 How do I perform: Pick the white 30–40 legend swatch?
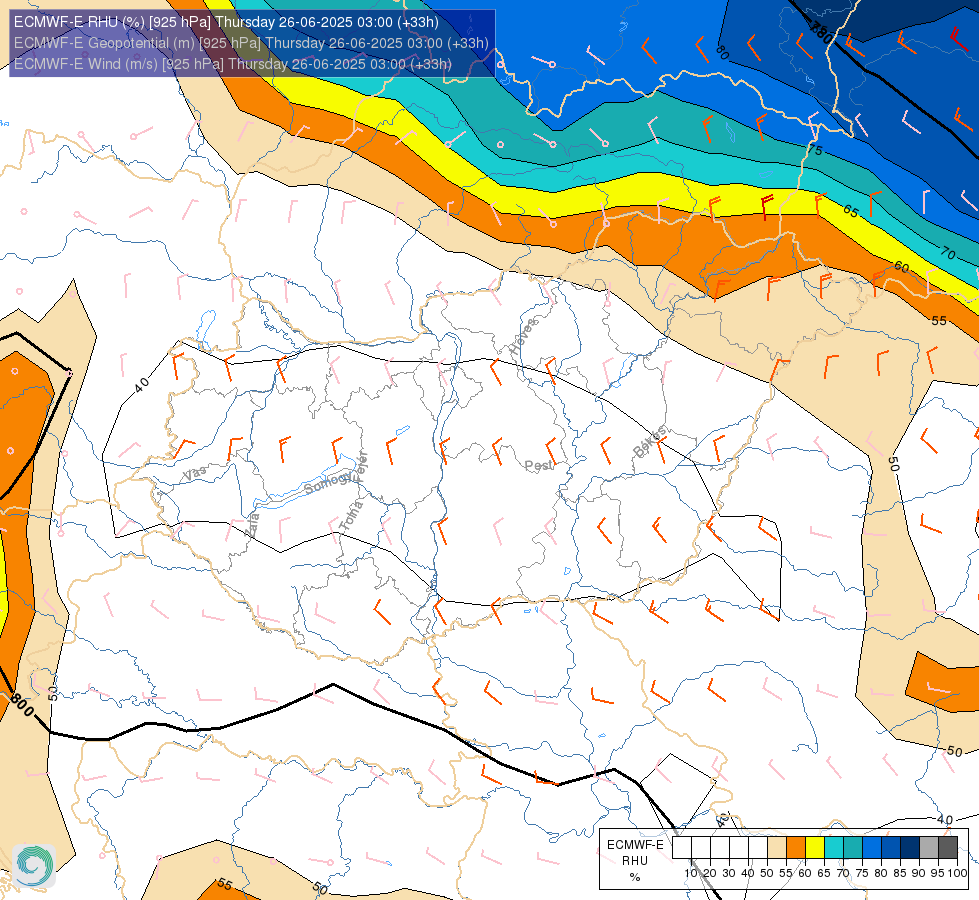tap(739, 847)
